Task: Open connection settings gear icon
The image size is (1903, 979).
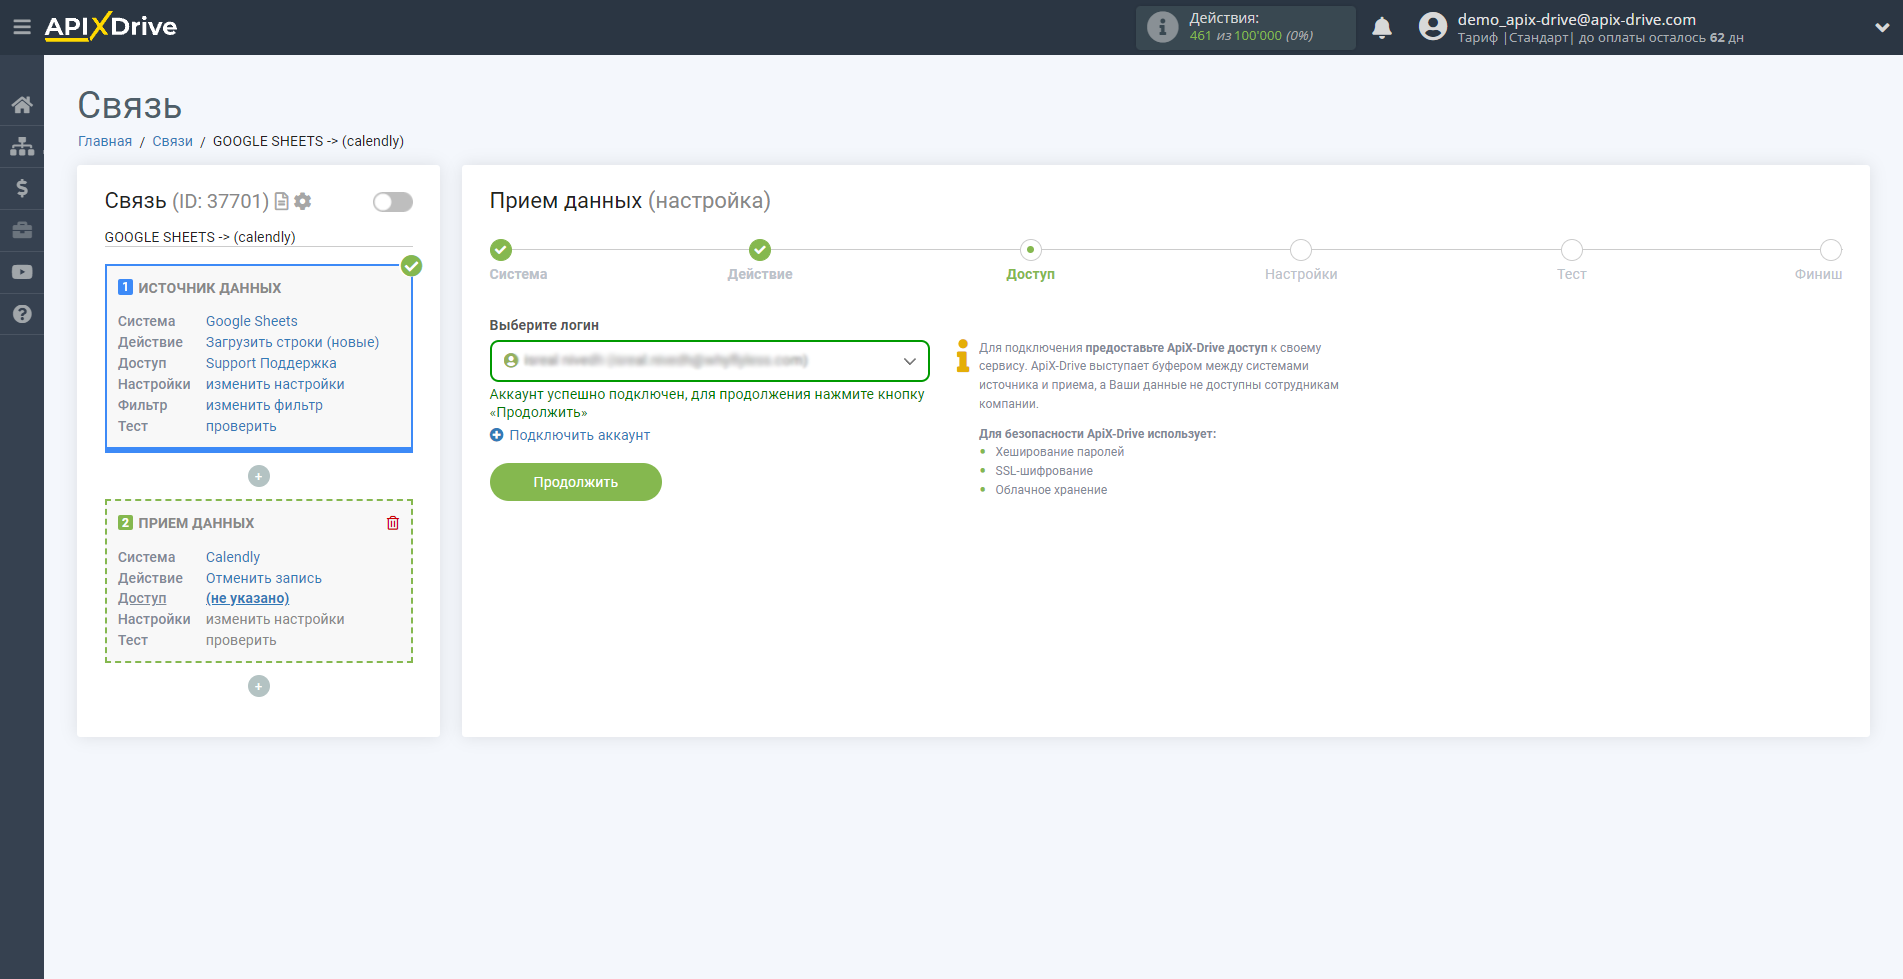Action: click(x=303, y=201)
